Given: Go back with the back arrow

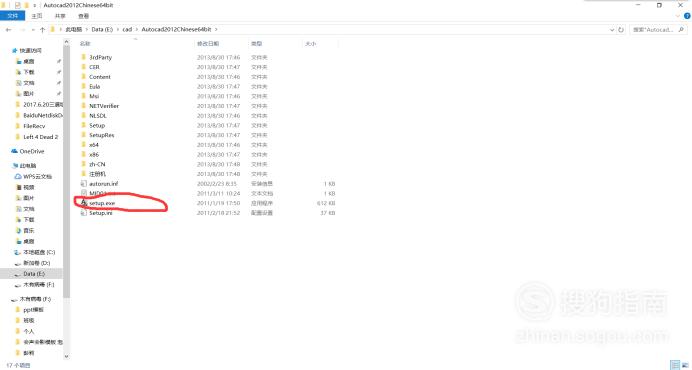Looking at the screenshot, I should tap(9, 30).
